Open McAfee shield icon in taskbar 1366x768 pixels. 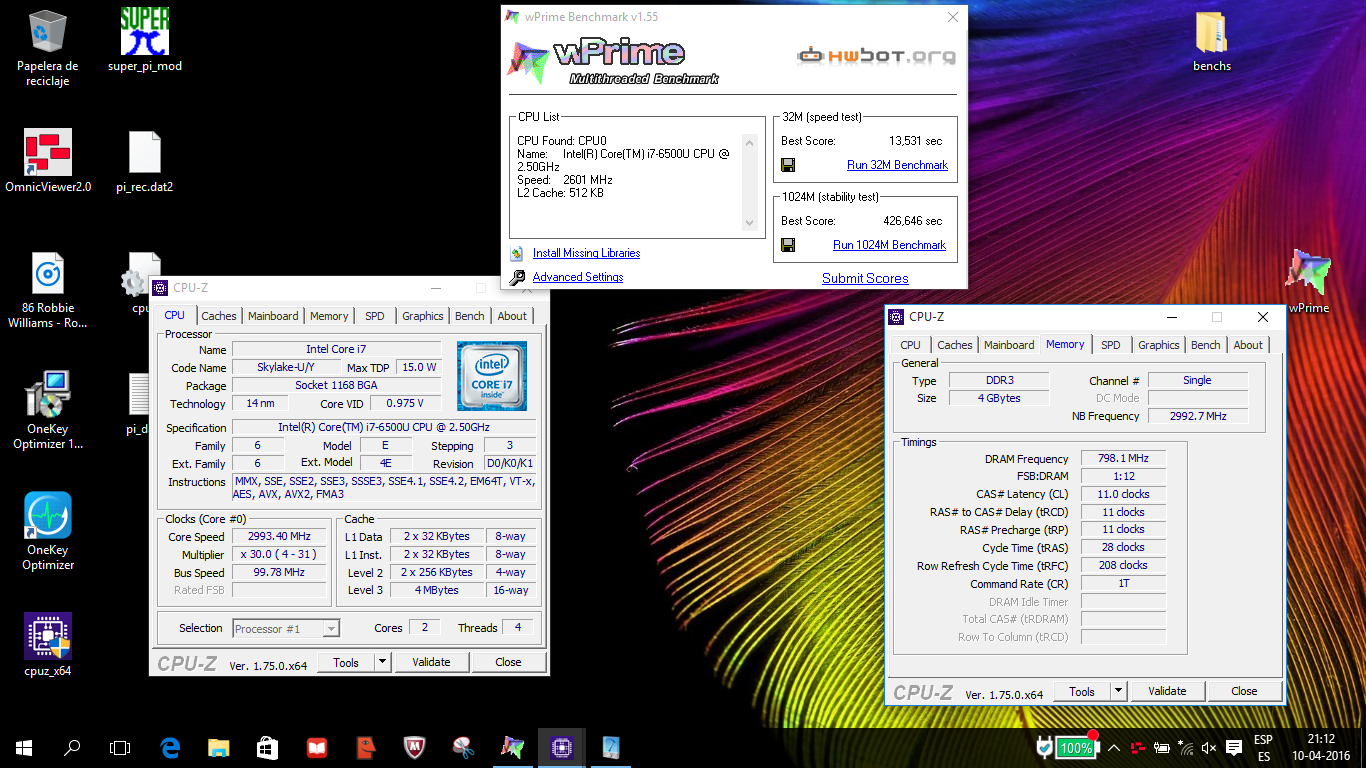click(x=415, y=747)
